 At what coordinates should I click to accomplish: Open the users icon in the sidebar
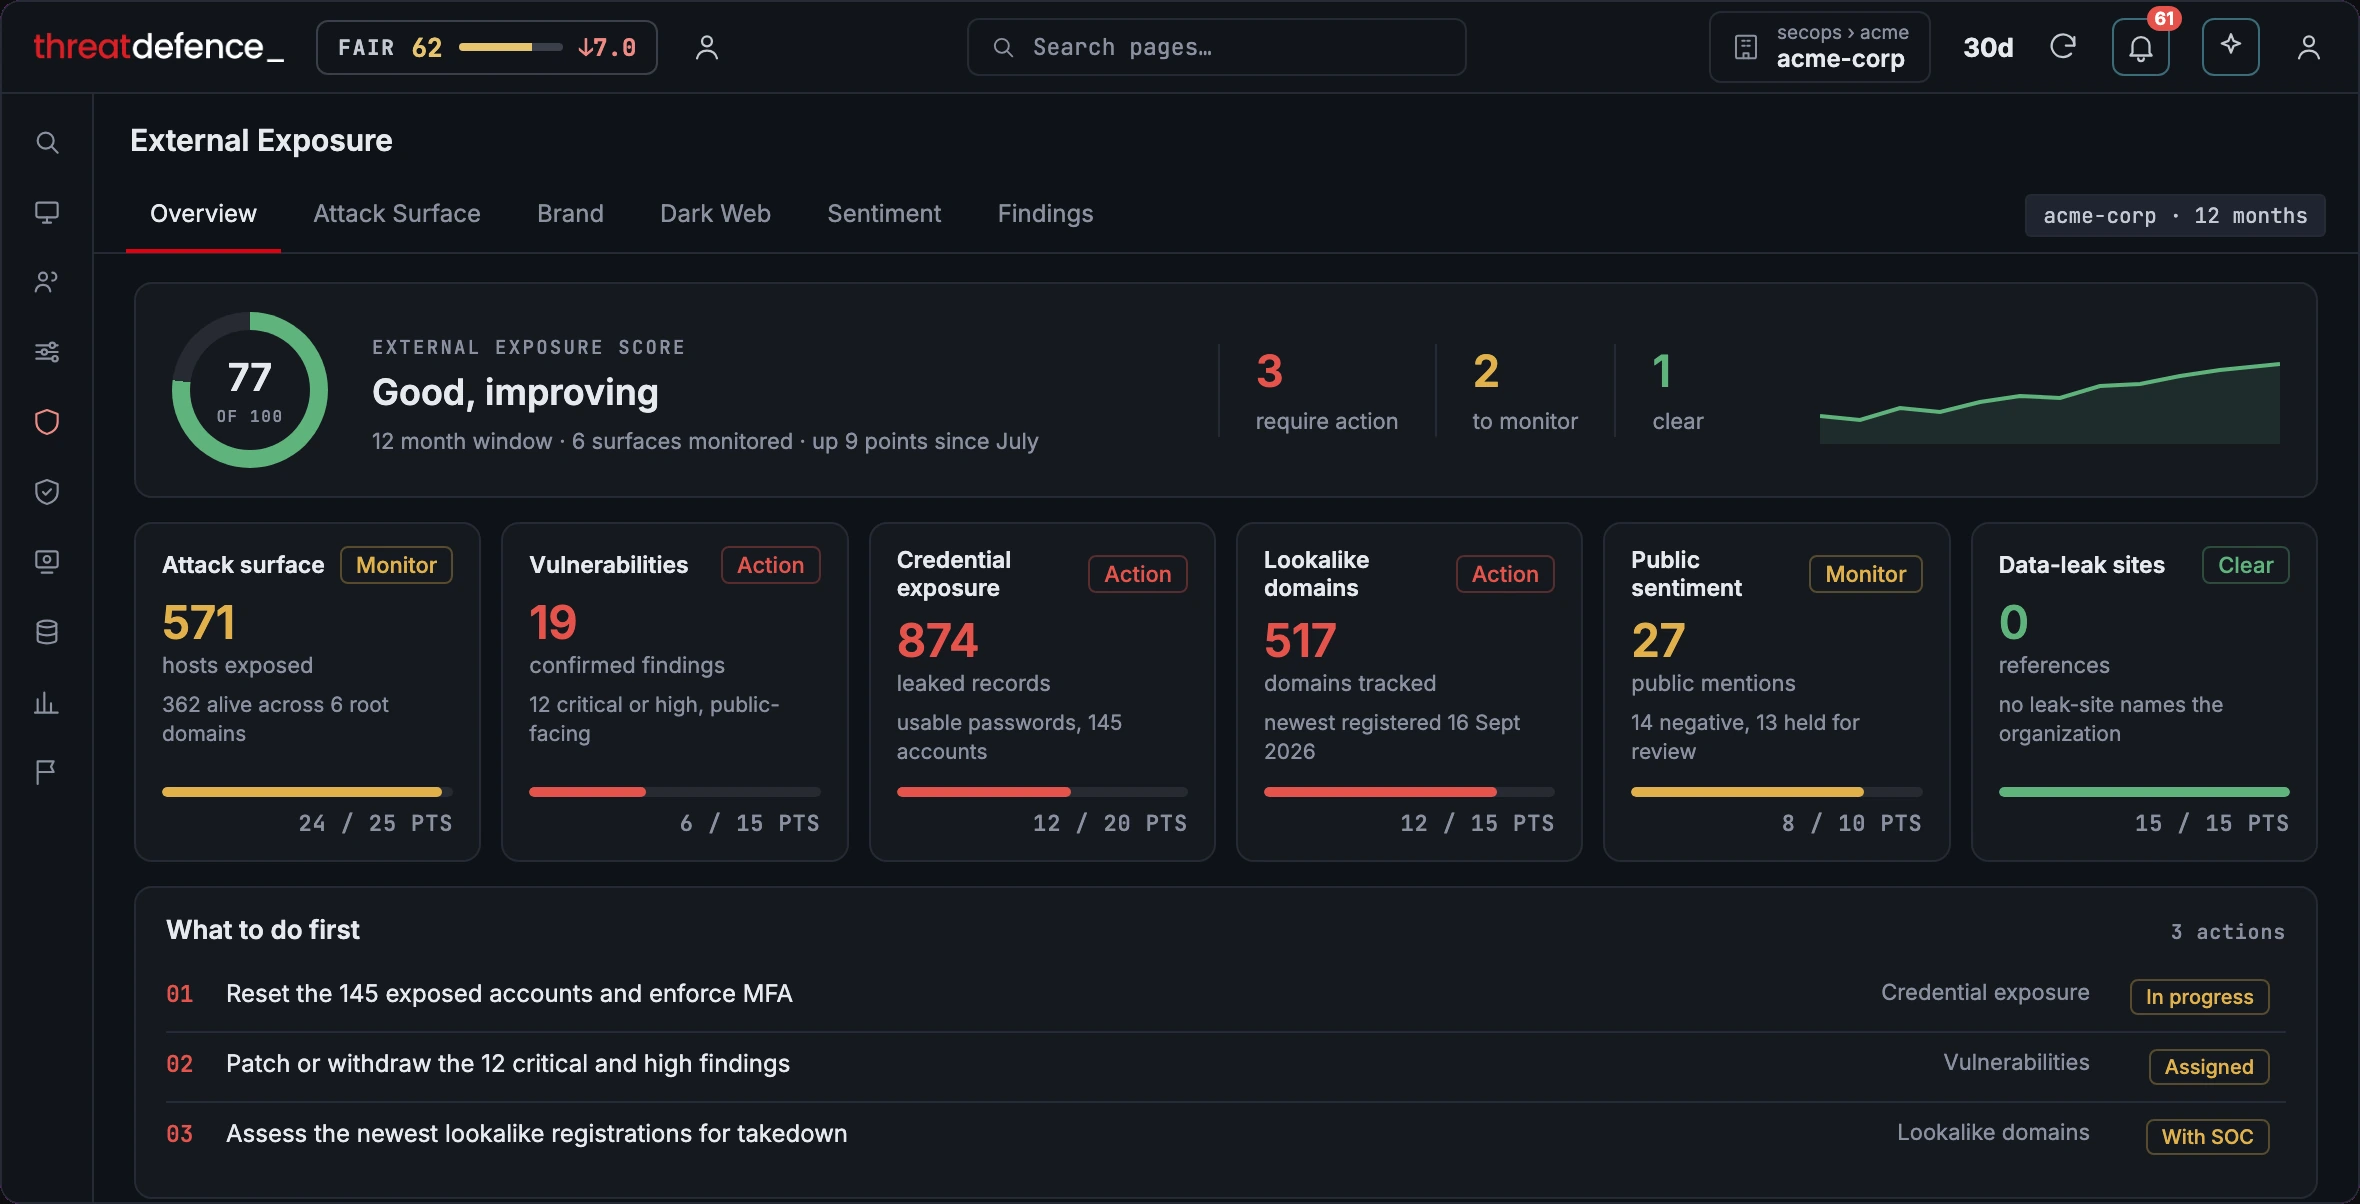point(47,282)
